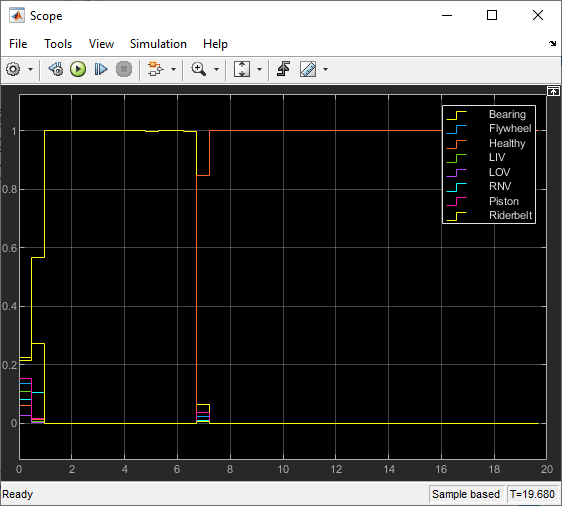The height and width of the screenshot is (506, 562).
Task: Toggle Flywheel signal in the legend
Action: click(510, 129)
